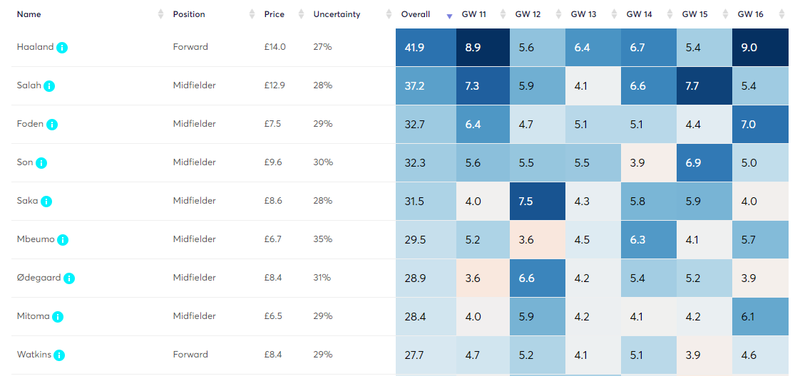The image size is (800, 376).
Task: Toggle the Overall column sort arrow
Action: click(x=449, y=15)
